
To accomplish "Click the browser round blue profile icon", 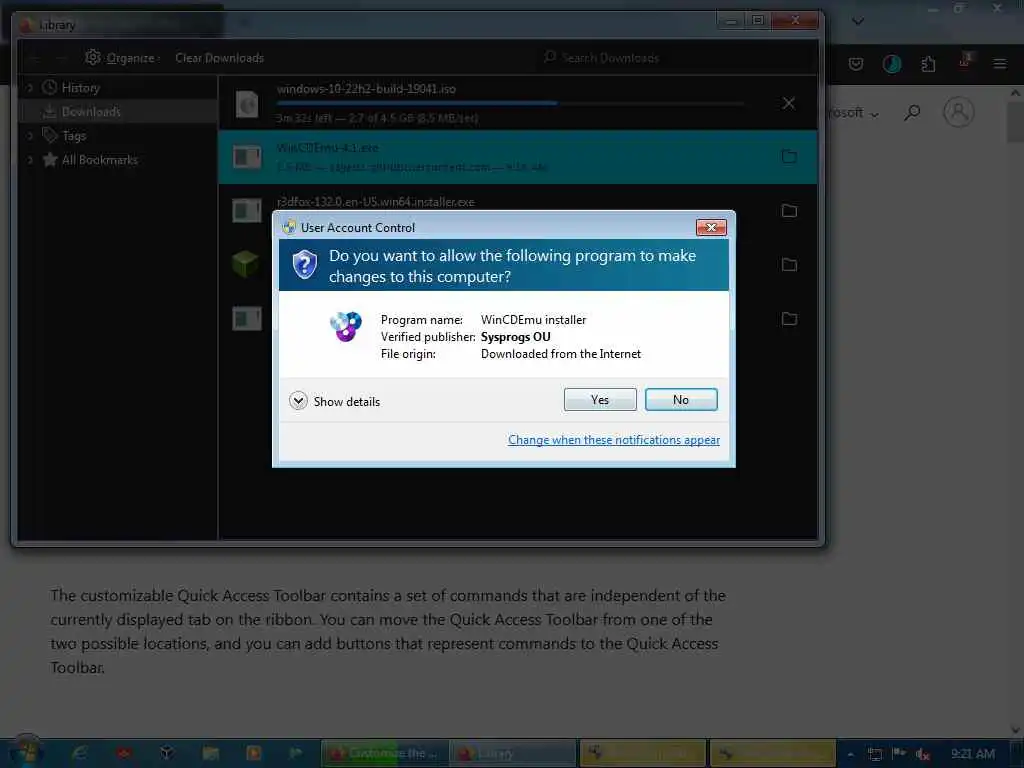I will click(x=891, y=64).
